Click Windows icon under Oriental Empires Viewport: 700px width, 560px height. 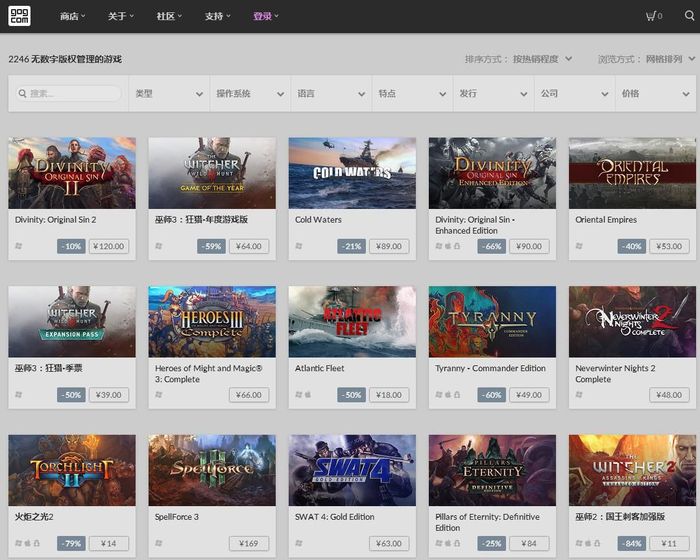click(x=579, y=246)
